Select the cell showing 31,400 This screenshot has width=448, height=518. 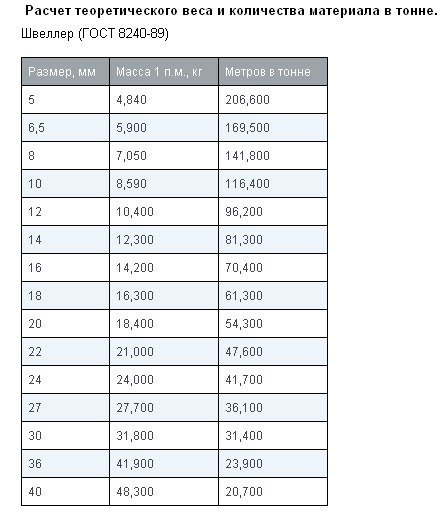click(273, 436)
